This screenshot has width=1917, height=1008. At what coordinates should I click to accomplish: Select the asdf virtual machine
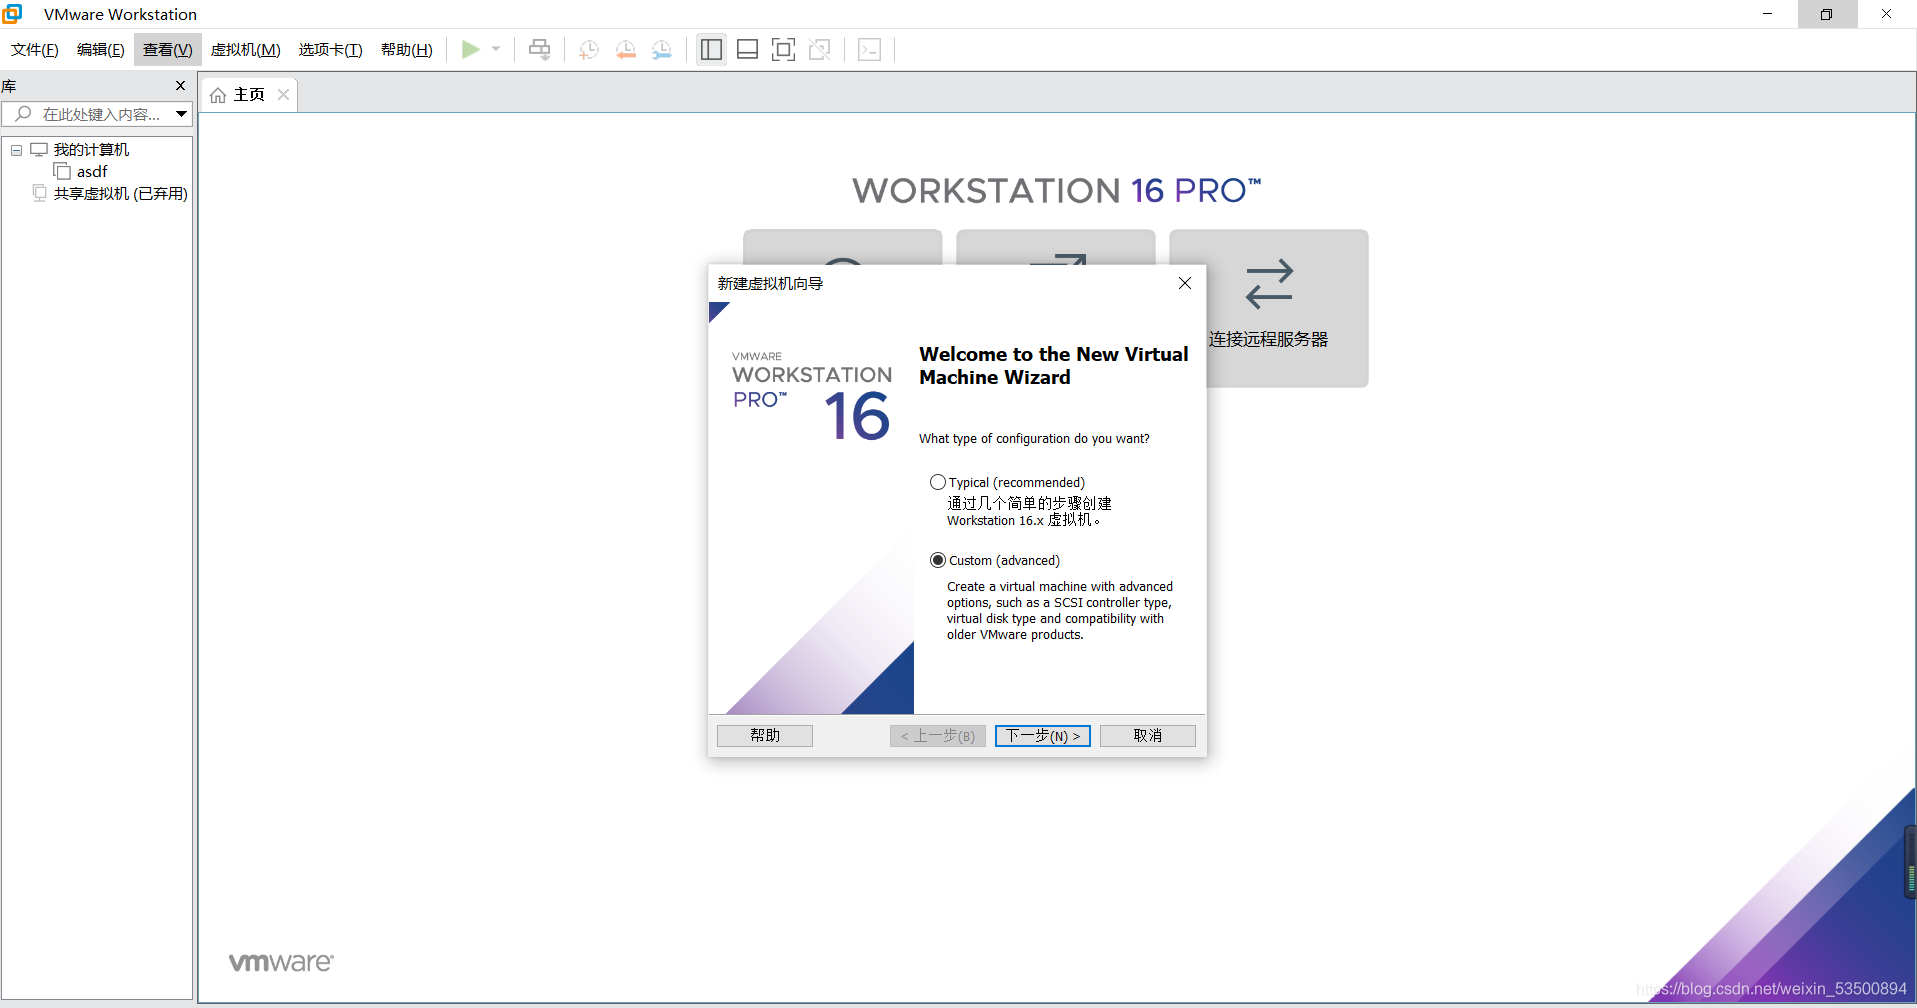click(92, 172)
